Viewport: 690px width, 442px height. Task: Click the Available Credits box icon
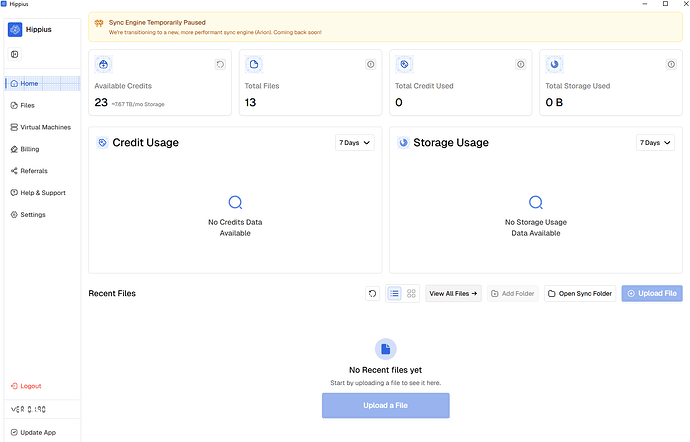tap(103, 64)
